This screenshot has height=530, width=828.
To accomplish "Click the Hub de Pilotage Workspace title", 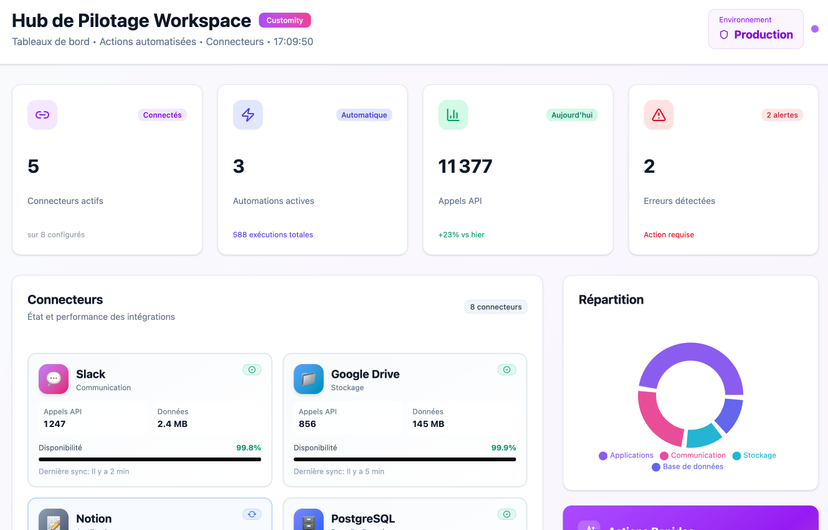I will click(x=131, y=21).
